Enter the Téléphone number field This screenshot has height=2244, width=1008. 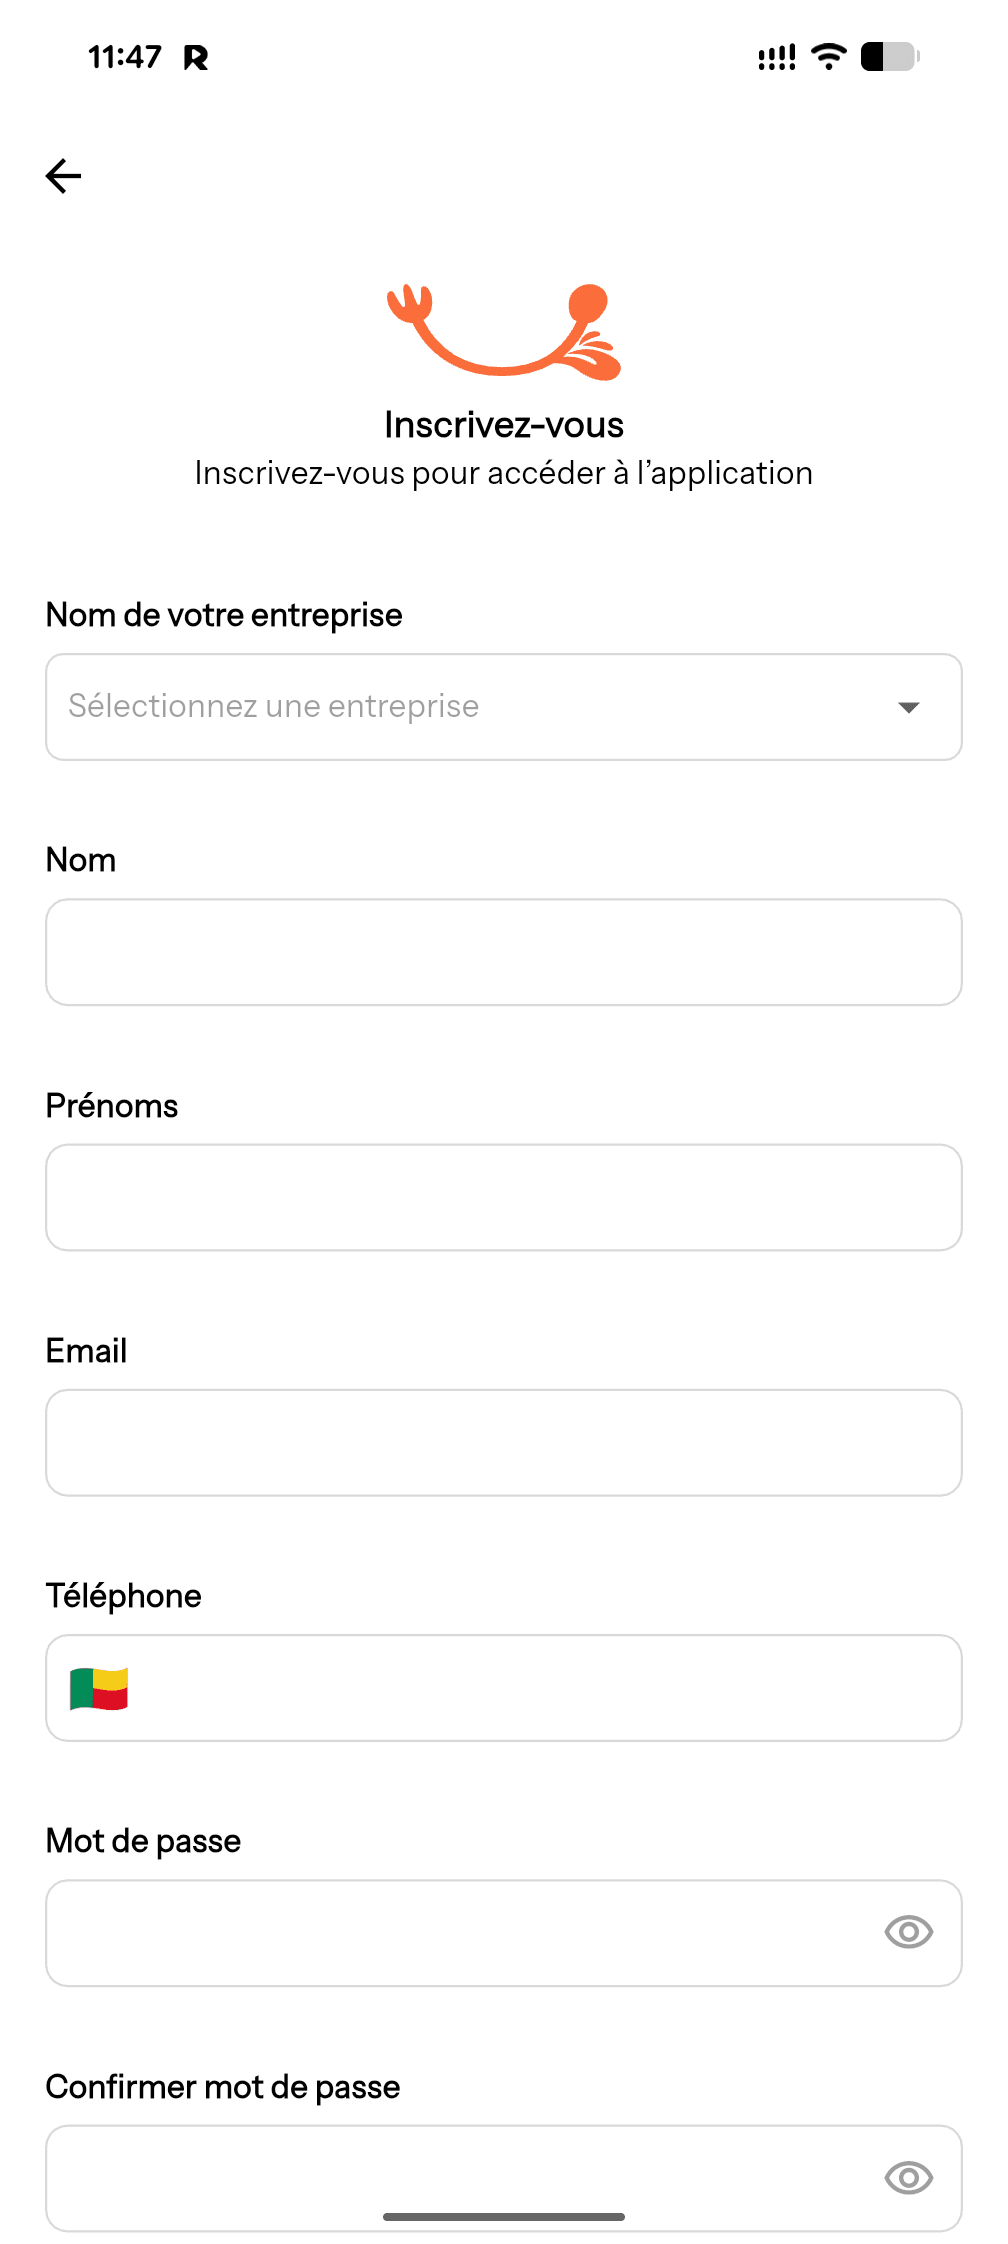coord(540,1688)
